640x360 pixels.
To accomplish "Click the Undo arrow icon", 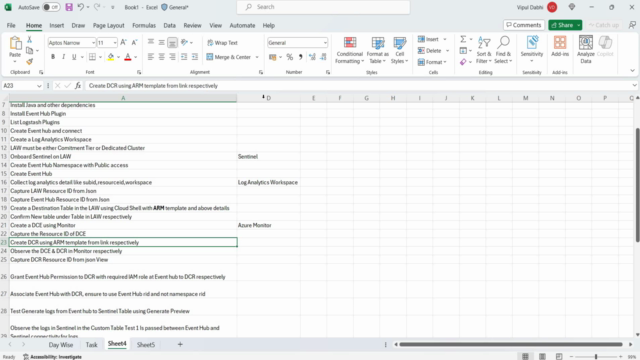I will click(81, 7).
